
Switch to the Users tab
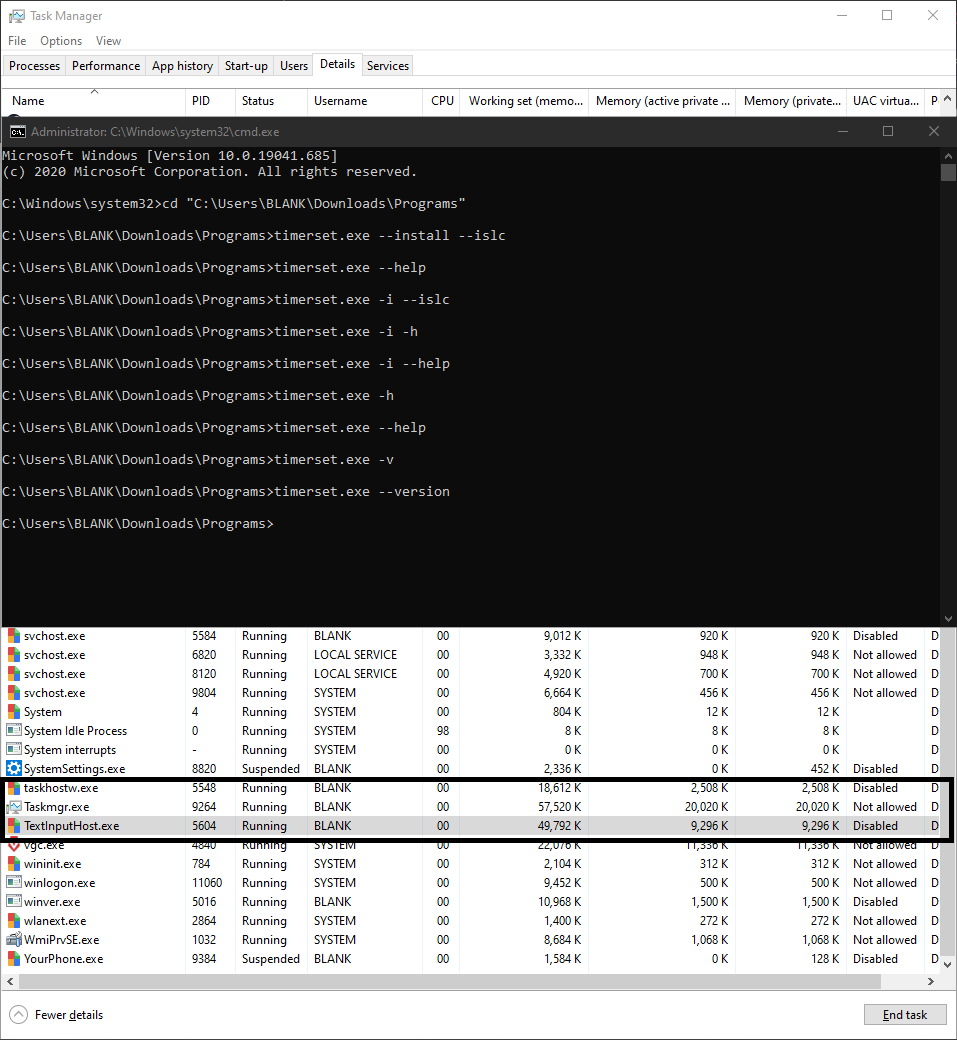[294, 66]
